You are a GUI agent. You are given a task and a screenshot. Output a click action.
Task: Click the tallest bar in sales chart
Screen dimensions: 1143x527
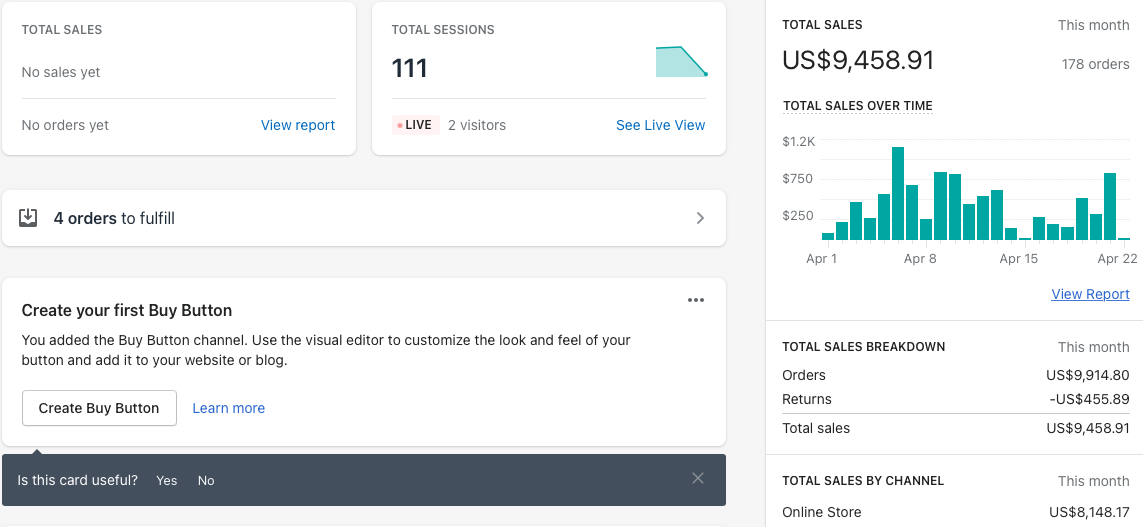click(x=898, y=193)
